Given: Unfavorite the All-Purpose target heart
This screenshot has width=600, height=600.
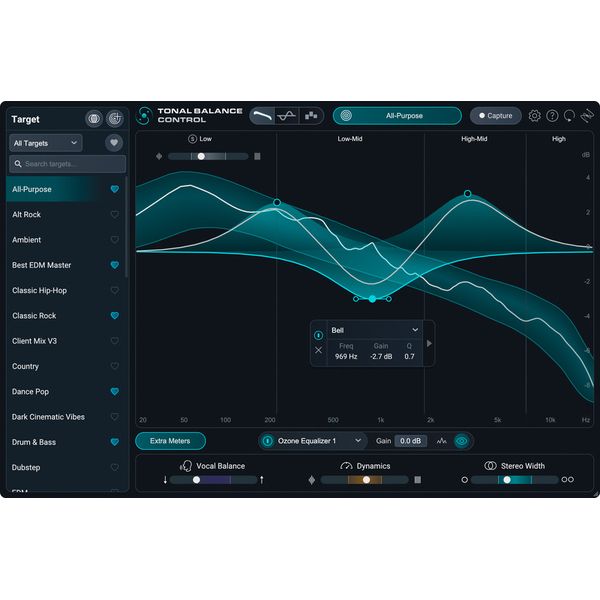Looking at the screenshot, I should 115,189.
